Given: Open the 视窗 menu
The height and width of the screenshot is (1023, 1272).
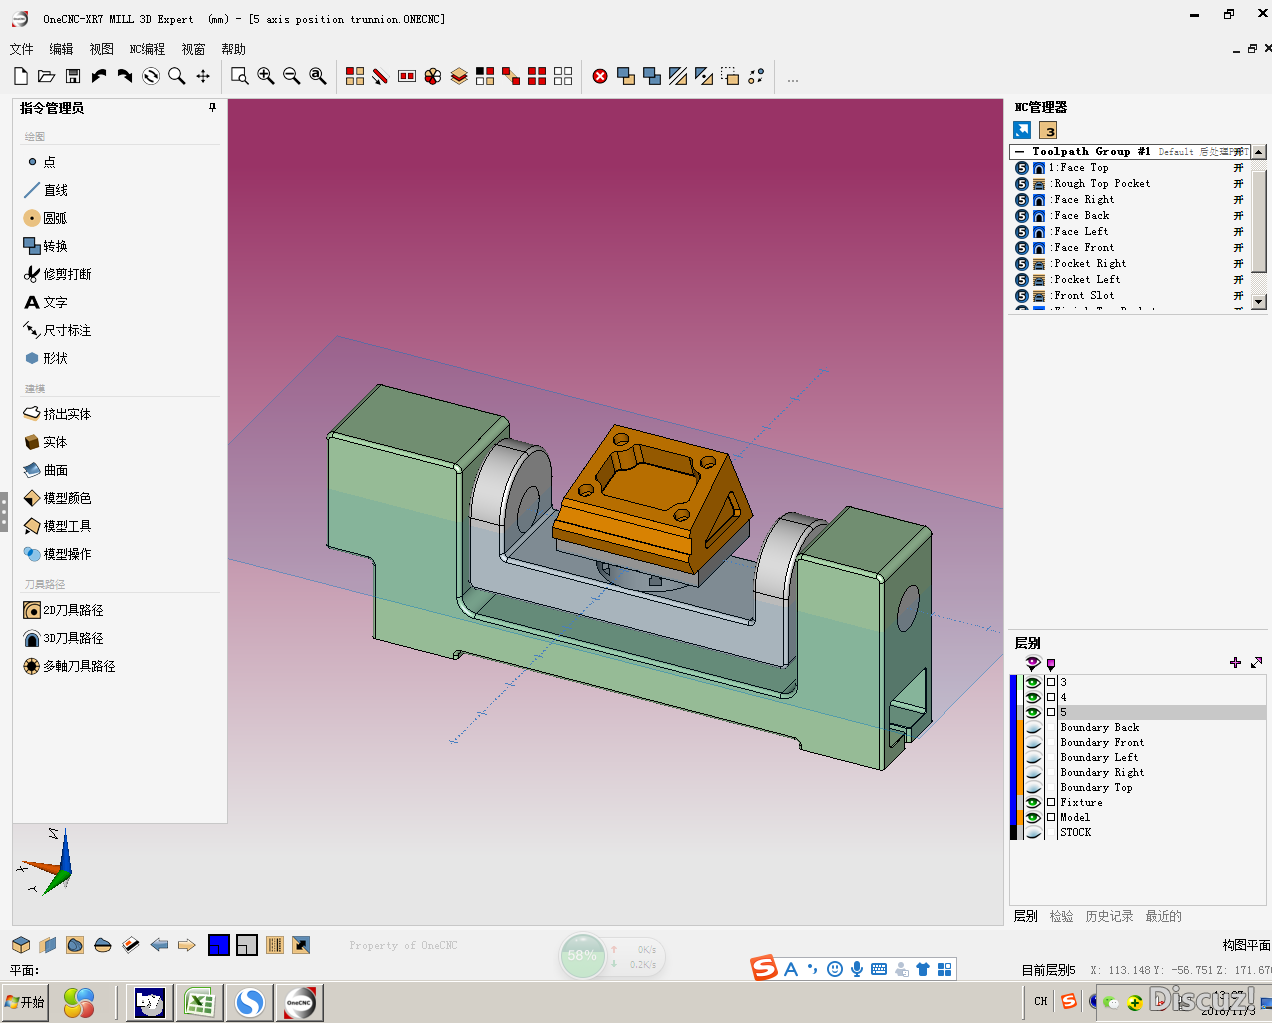Looking at the screenshot, I should click(x=193, y=49).
